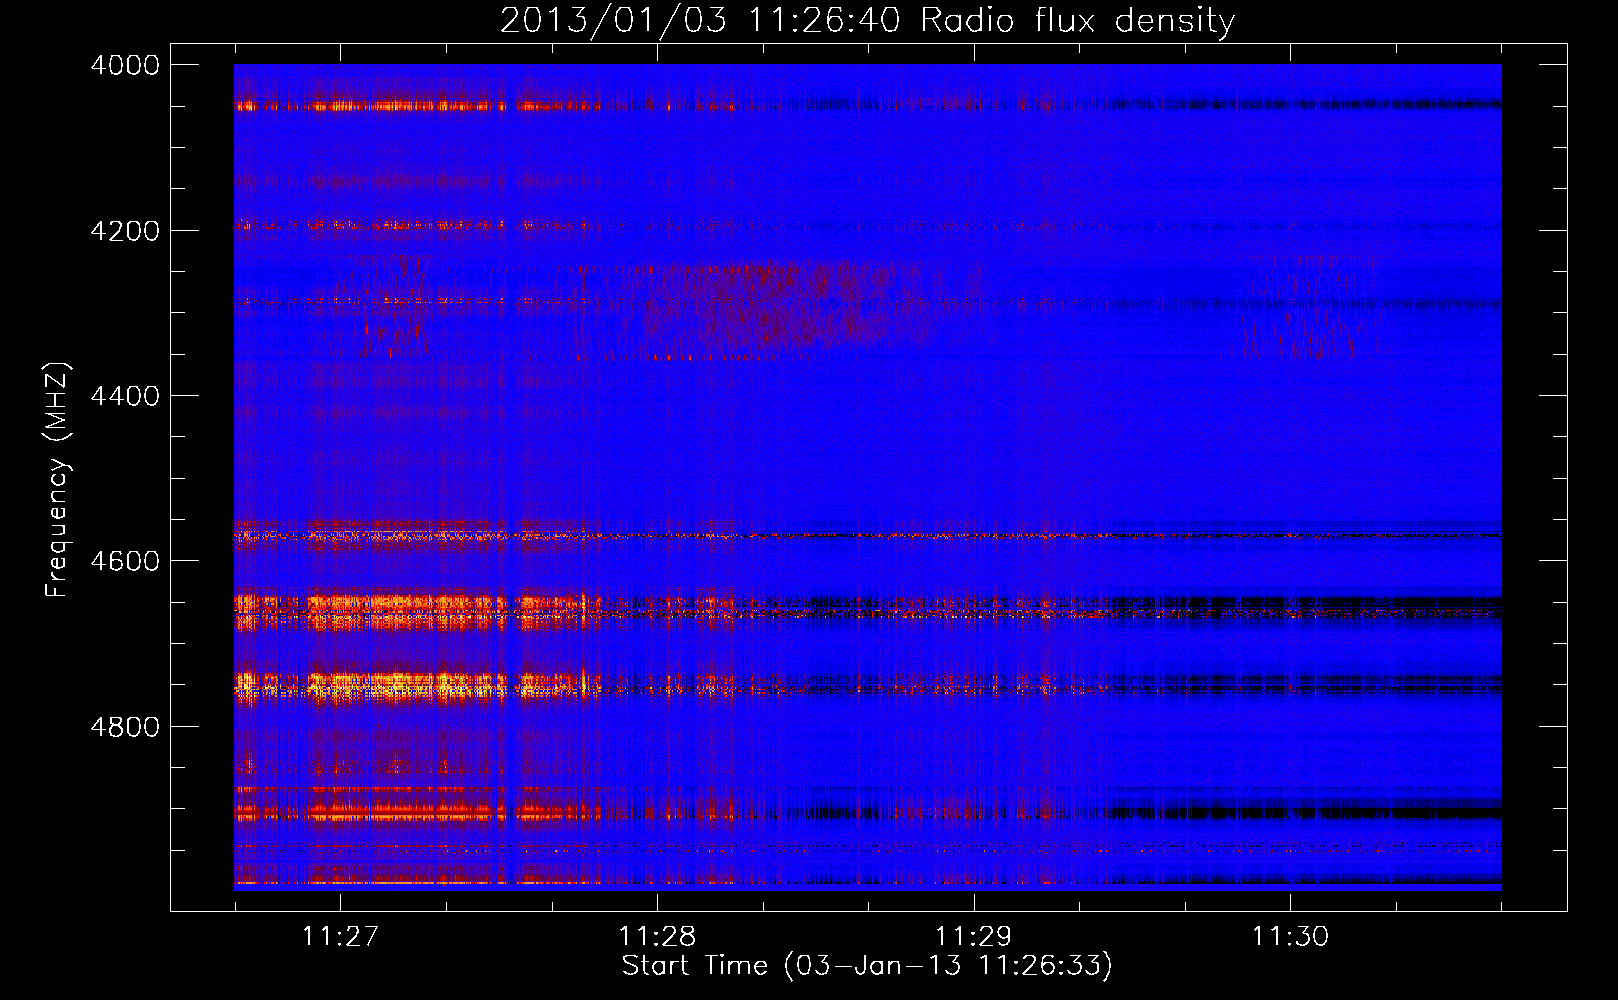The image size is (1618, 1000).
Task: Click the 11:30 time tick label
Action: pyautogui.click(x=1291, y=936)
